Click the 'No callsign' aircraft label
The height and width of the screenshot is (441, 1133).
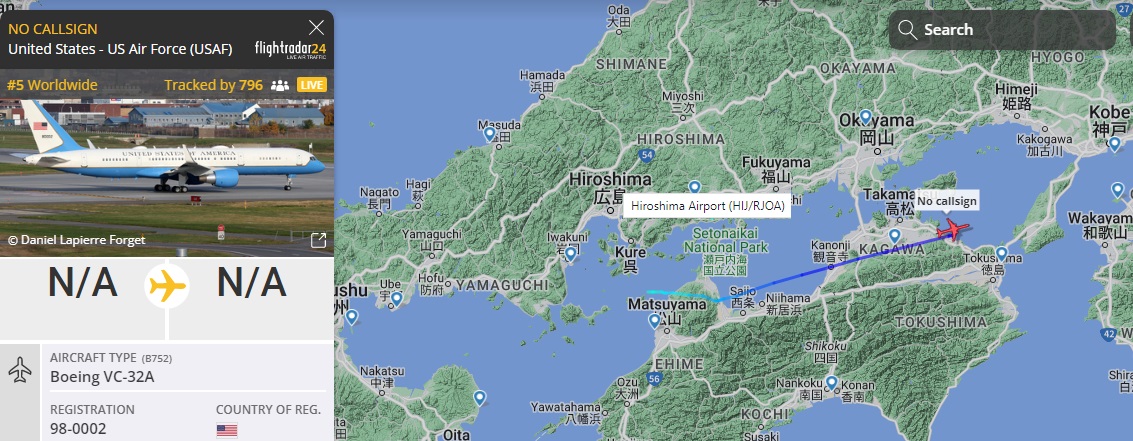click(947, 202)
